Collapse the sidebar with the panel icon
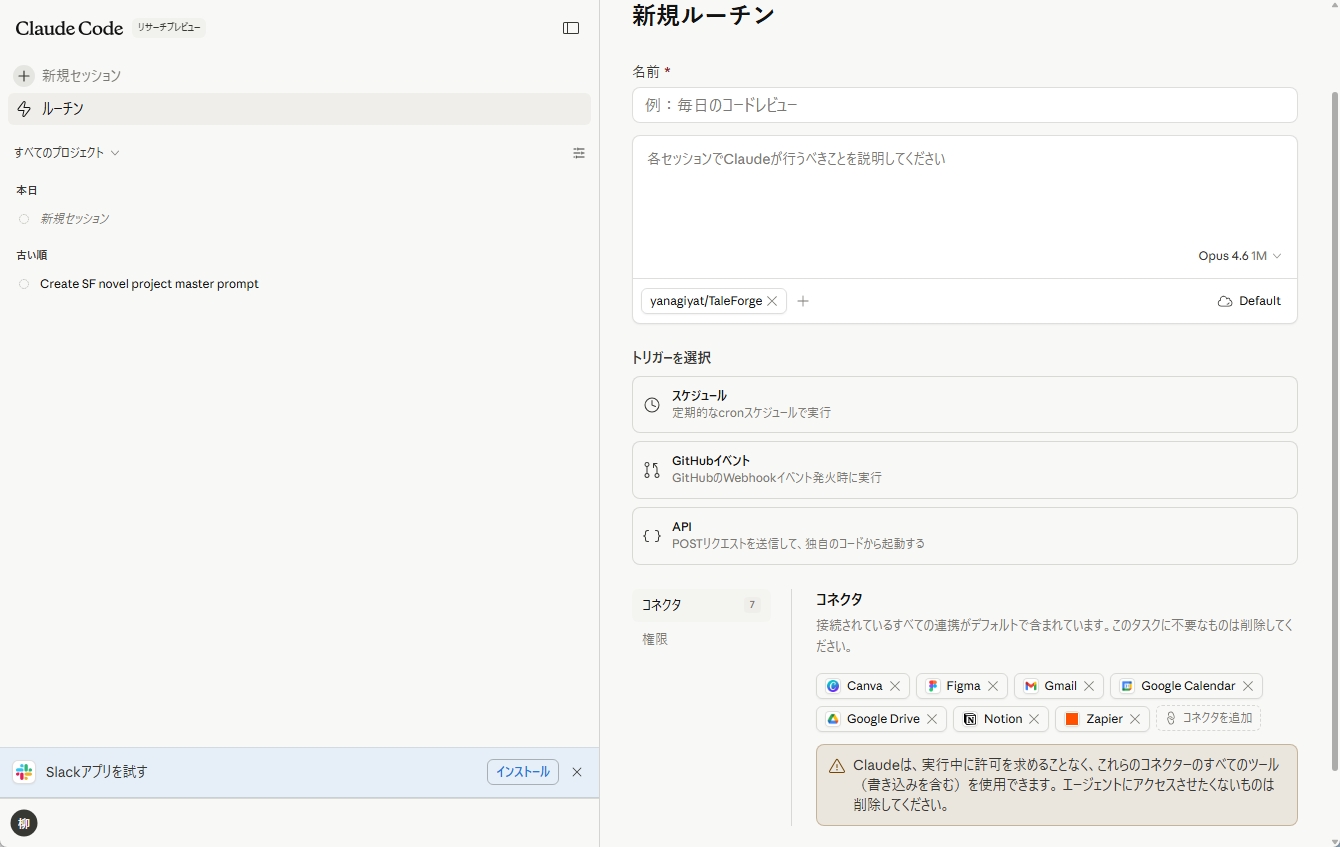 point(570,28)
